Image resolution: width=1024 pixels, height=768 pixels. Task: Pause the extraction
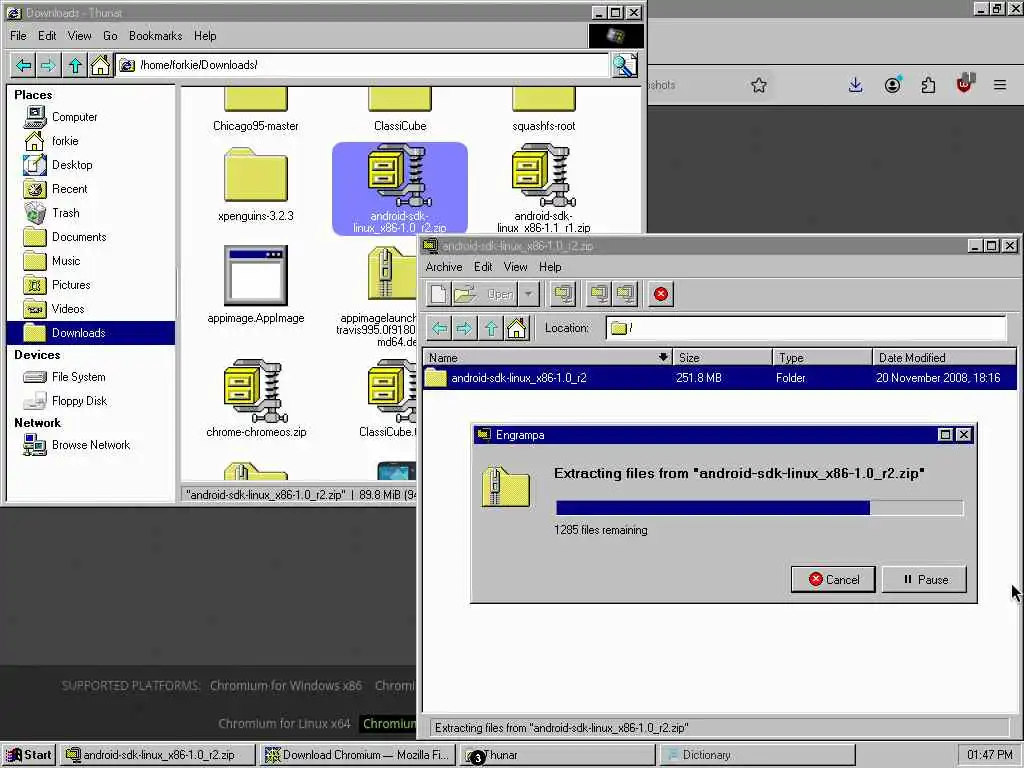coord(924,580)
